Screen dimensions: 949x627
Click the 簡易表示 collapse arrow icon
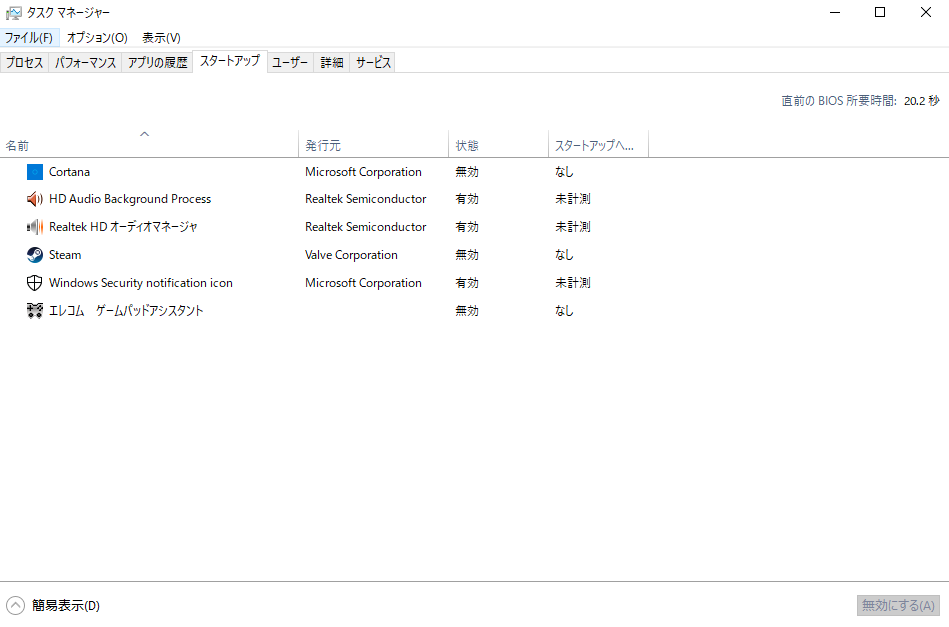pyautogui.click(x=15, y=605)
